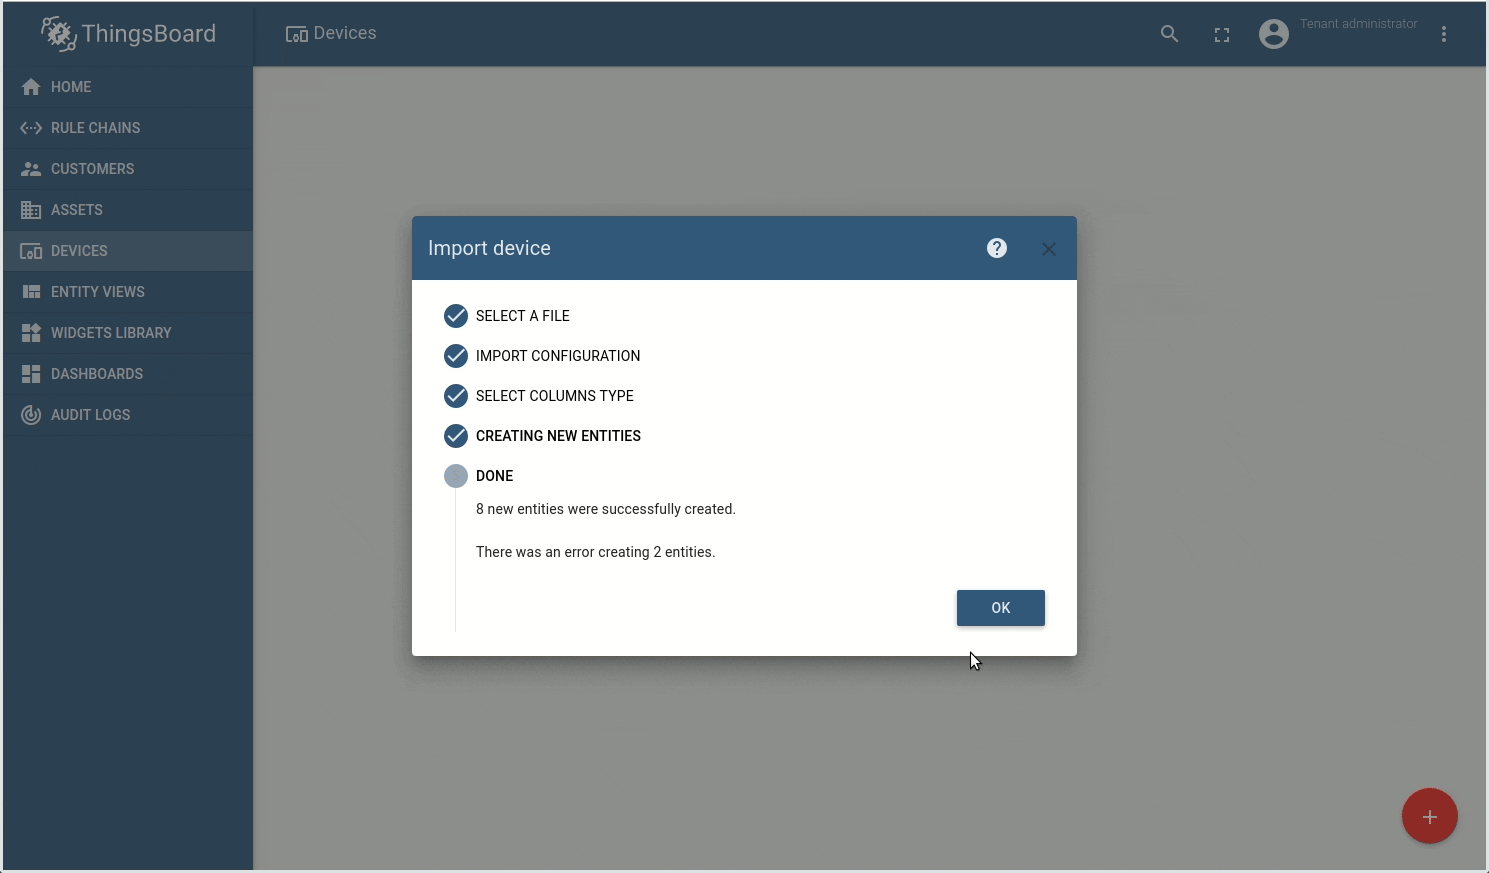Image resolution: width=1489 pixels, height=873 pixels.
Task: Click the checked IMPORT CONFIGURATION step circle
Action: [456, 356]
